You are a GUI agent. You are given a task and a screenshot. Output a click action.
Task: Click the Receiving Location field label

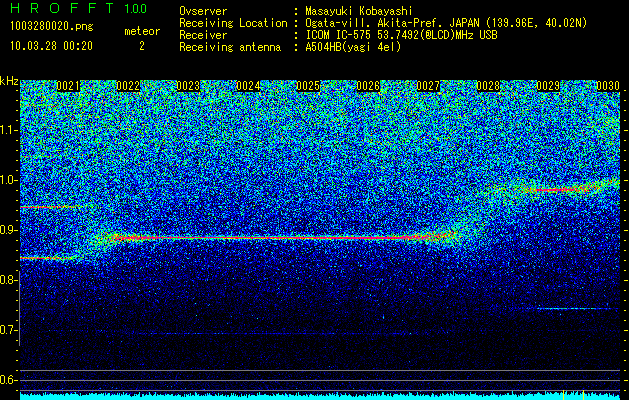click(233, 23)
